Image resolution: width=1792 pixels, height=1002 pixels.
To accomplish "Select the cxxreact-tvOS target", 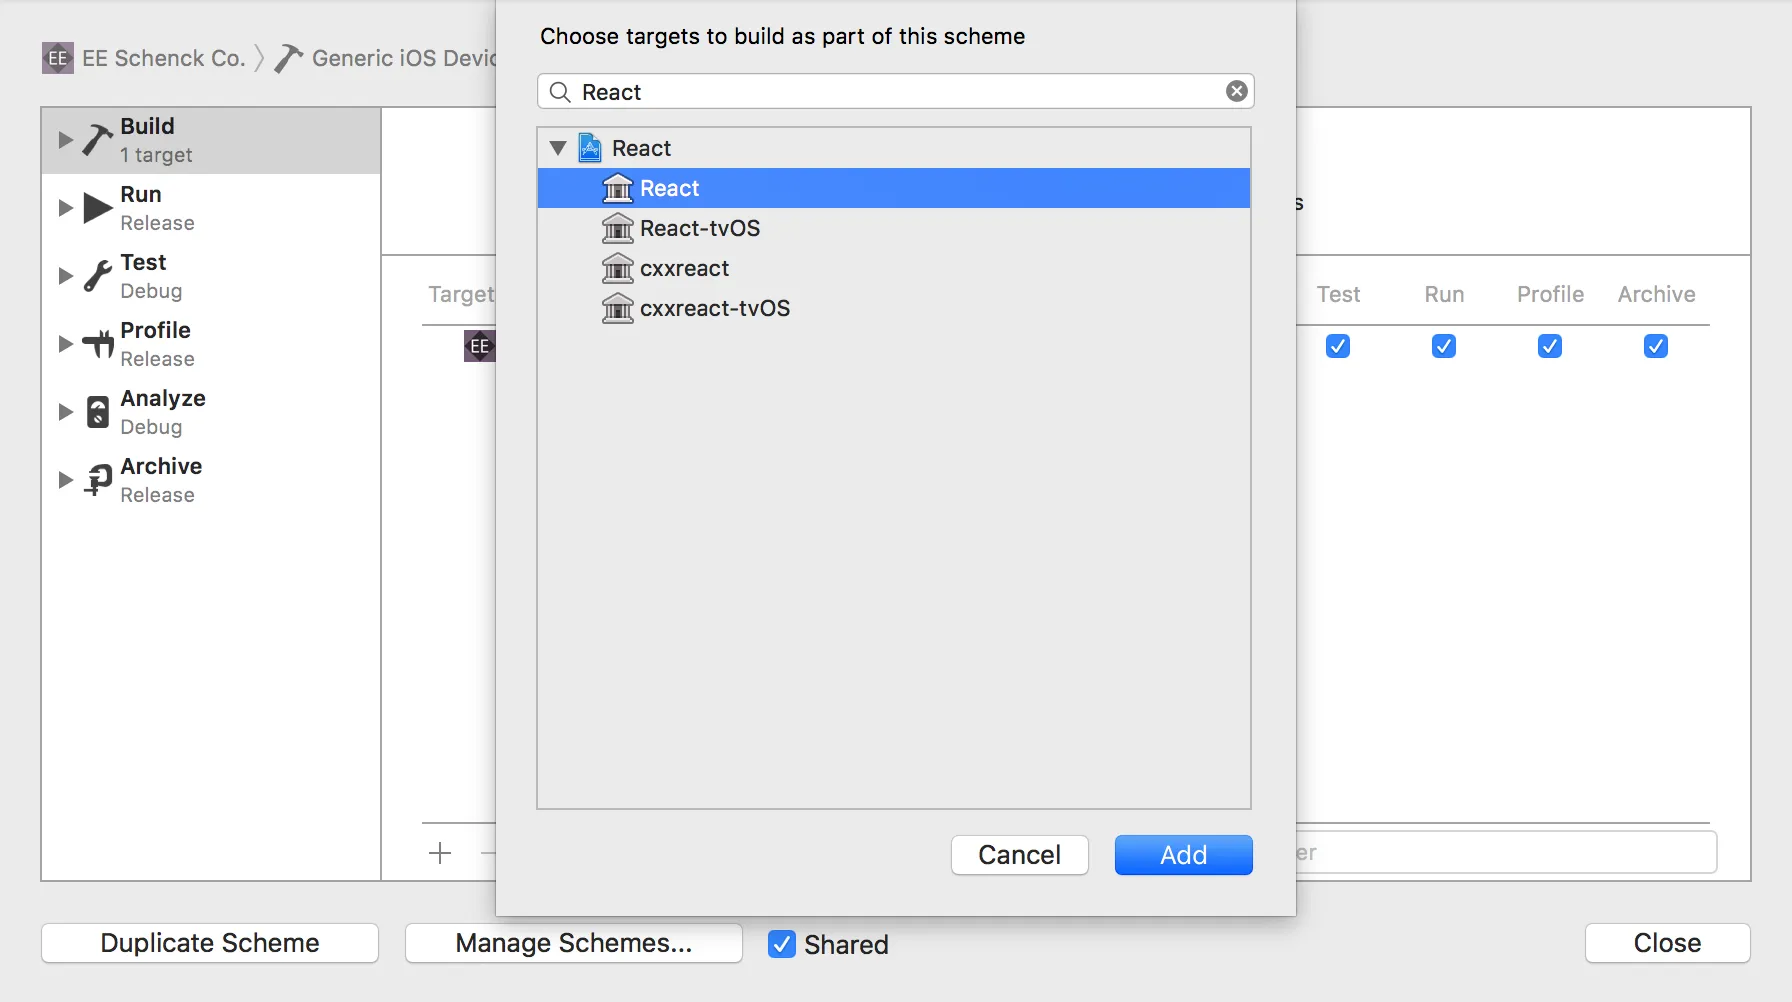I will (x=714, y=308).
